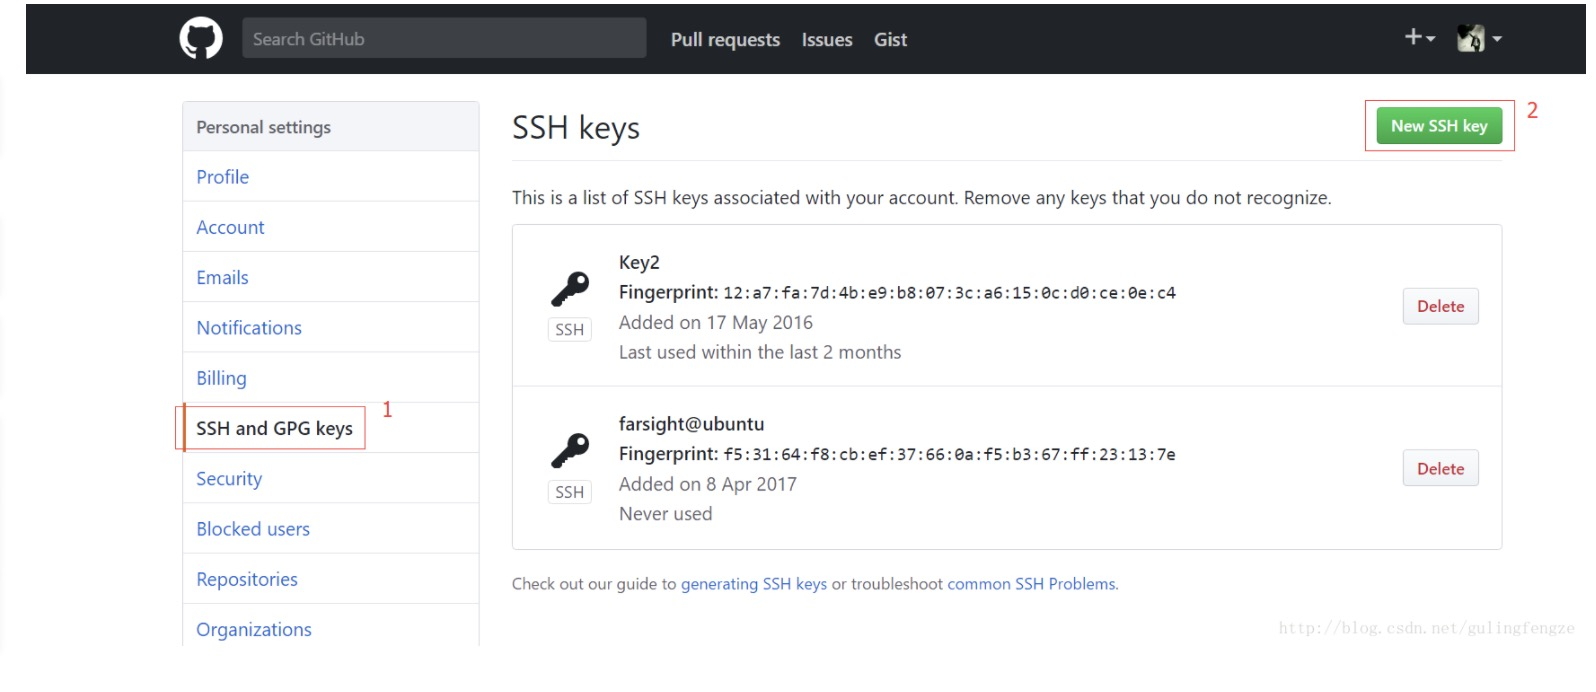Open the common SSH Problems link
This screenshot has width=1596, height=692.
point(1032,584)
